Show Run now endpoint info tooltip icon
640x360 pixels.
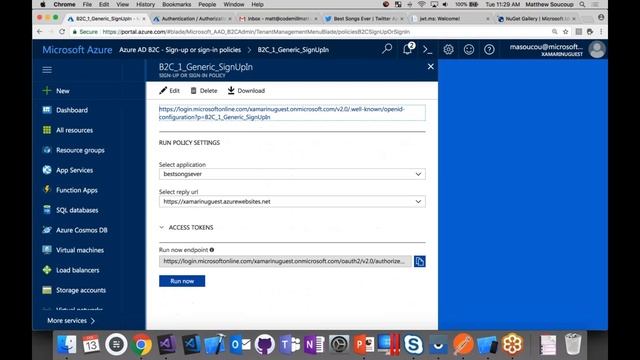212,250
